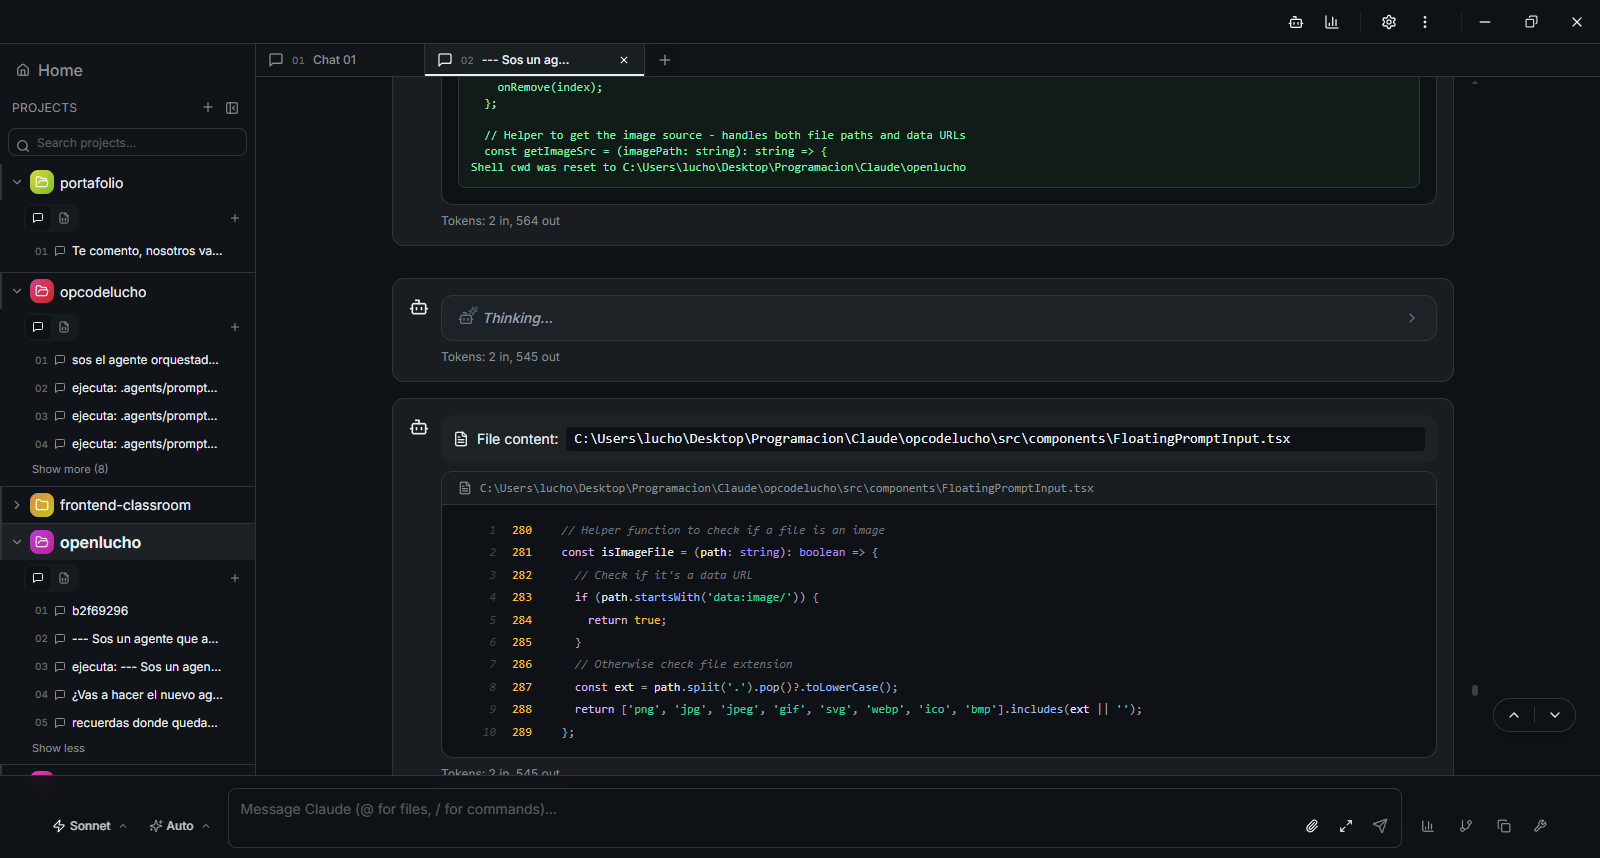Collapse the portafolio project
This screenshot has height=858, width=1600.
(x=17, y=182)
